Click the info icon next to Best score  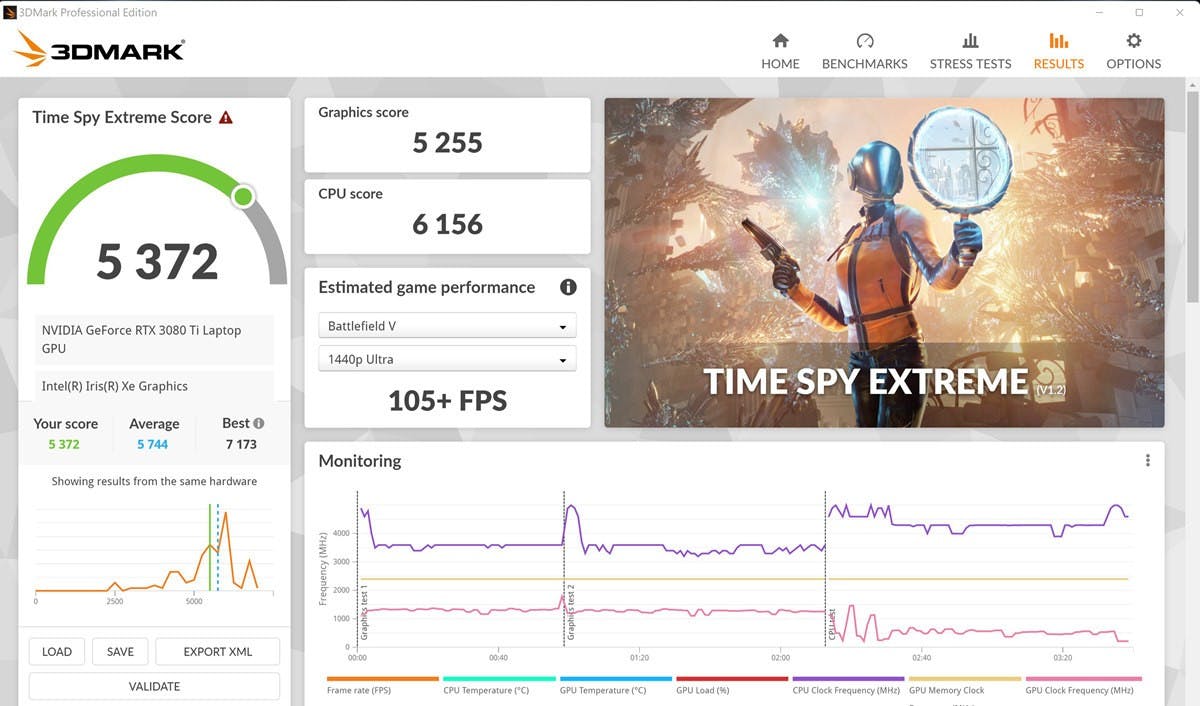point(259,423)
